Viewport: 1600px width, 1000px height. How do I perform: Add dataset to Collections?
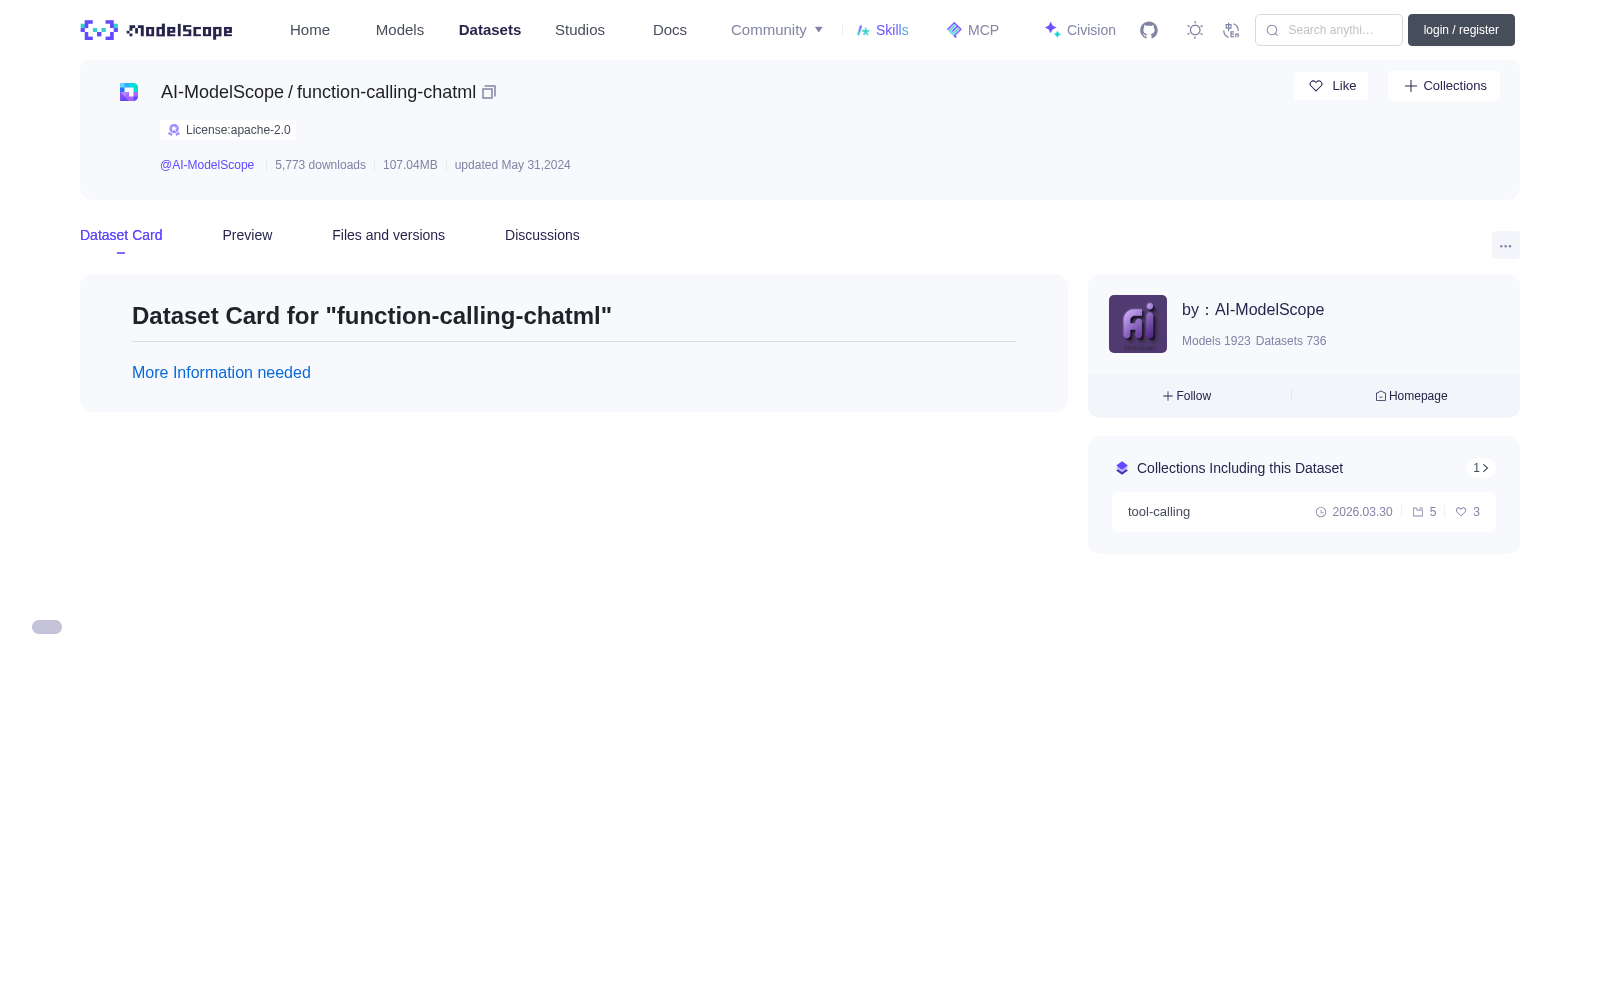tap(1444, 86)
